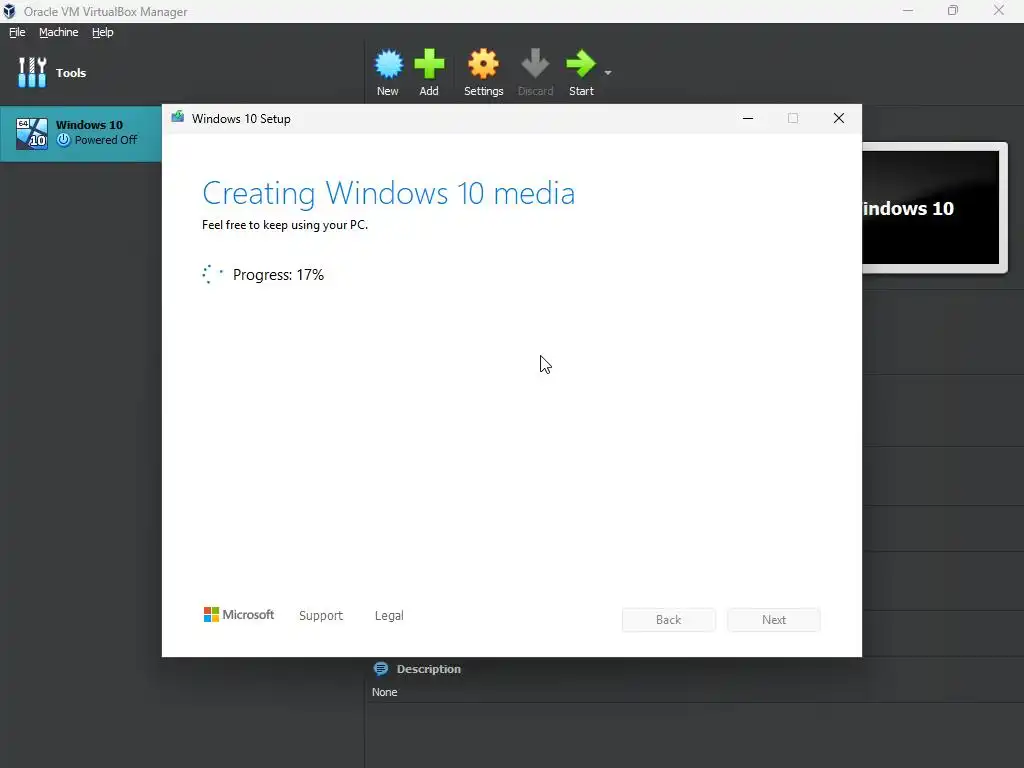Click the VirtualBox app icon in title bar
This screenshot has height=768, width=1024.
click(x=9, y=11)
